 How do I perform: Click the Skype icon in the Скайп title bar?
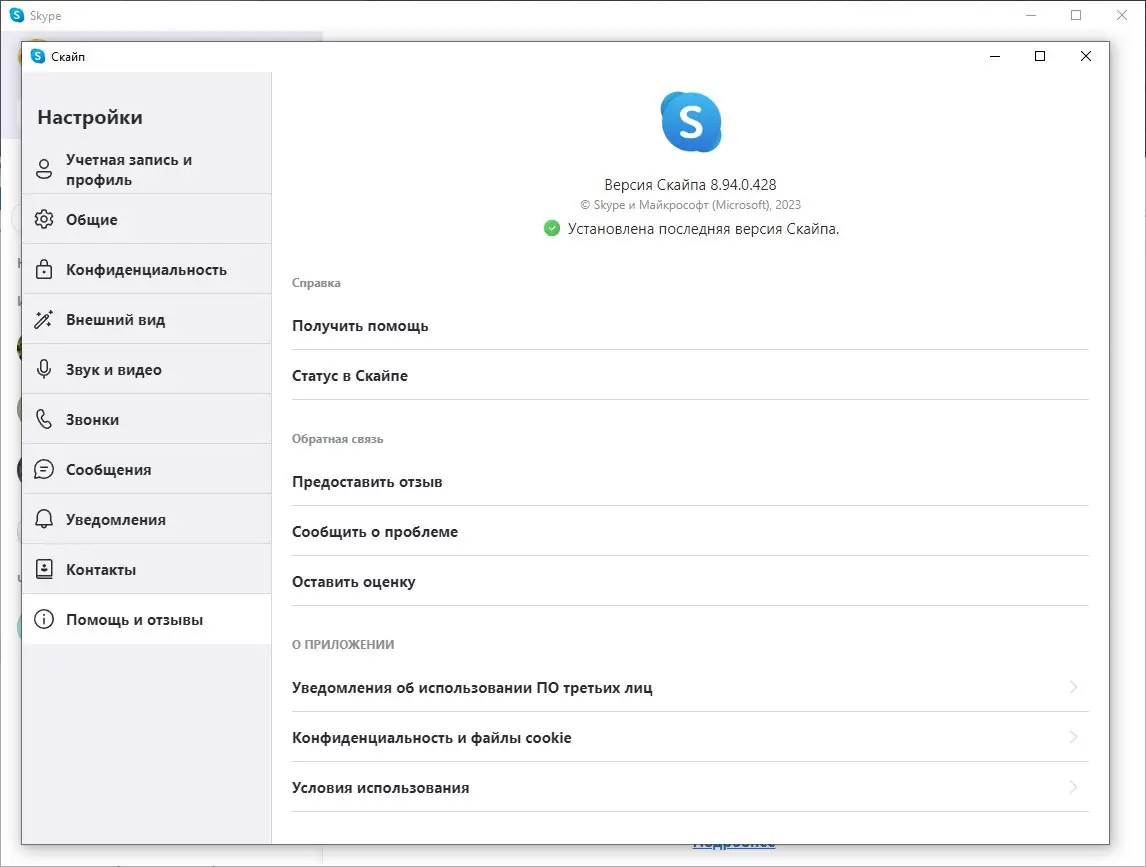tap(38, 56)
